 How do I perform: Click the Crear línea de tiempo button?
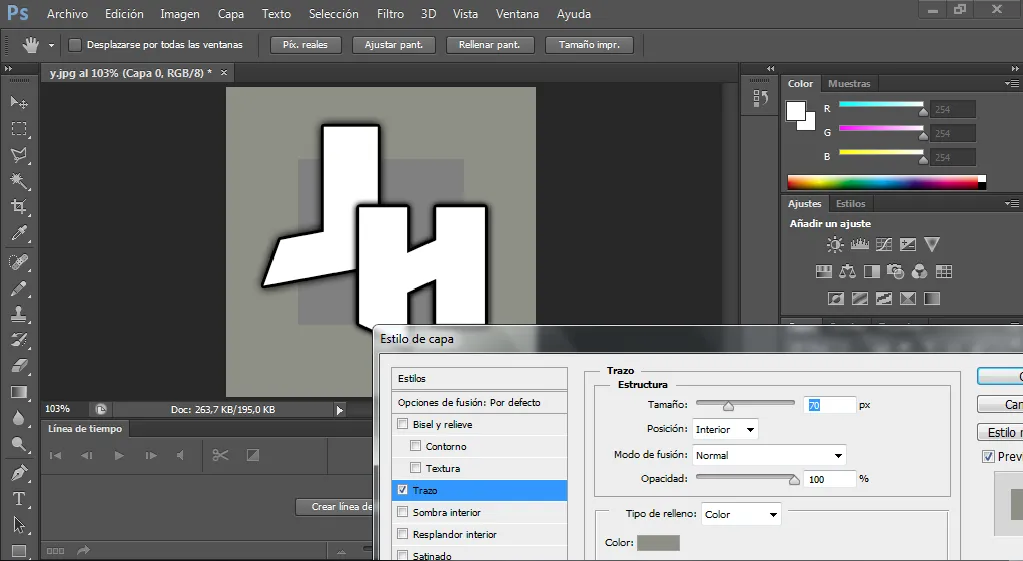(334, 507)
